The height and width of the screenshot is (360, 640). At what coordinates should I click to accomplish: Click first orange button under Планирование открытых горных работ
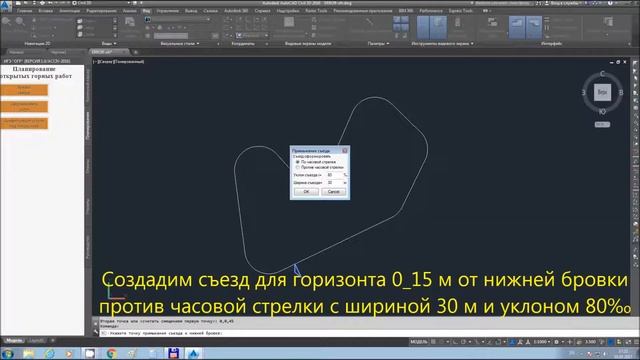point(24,90)
